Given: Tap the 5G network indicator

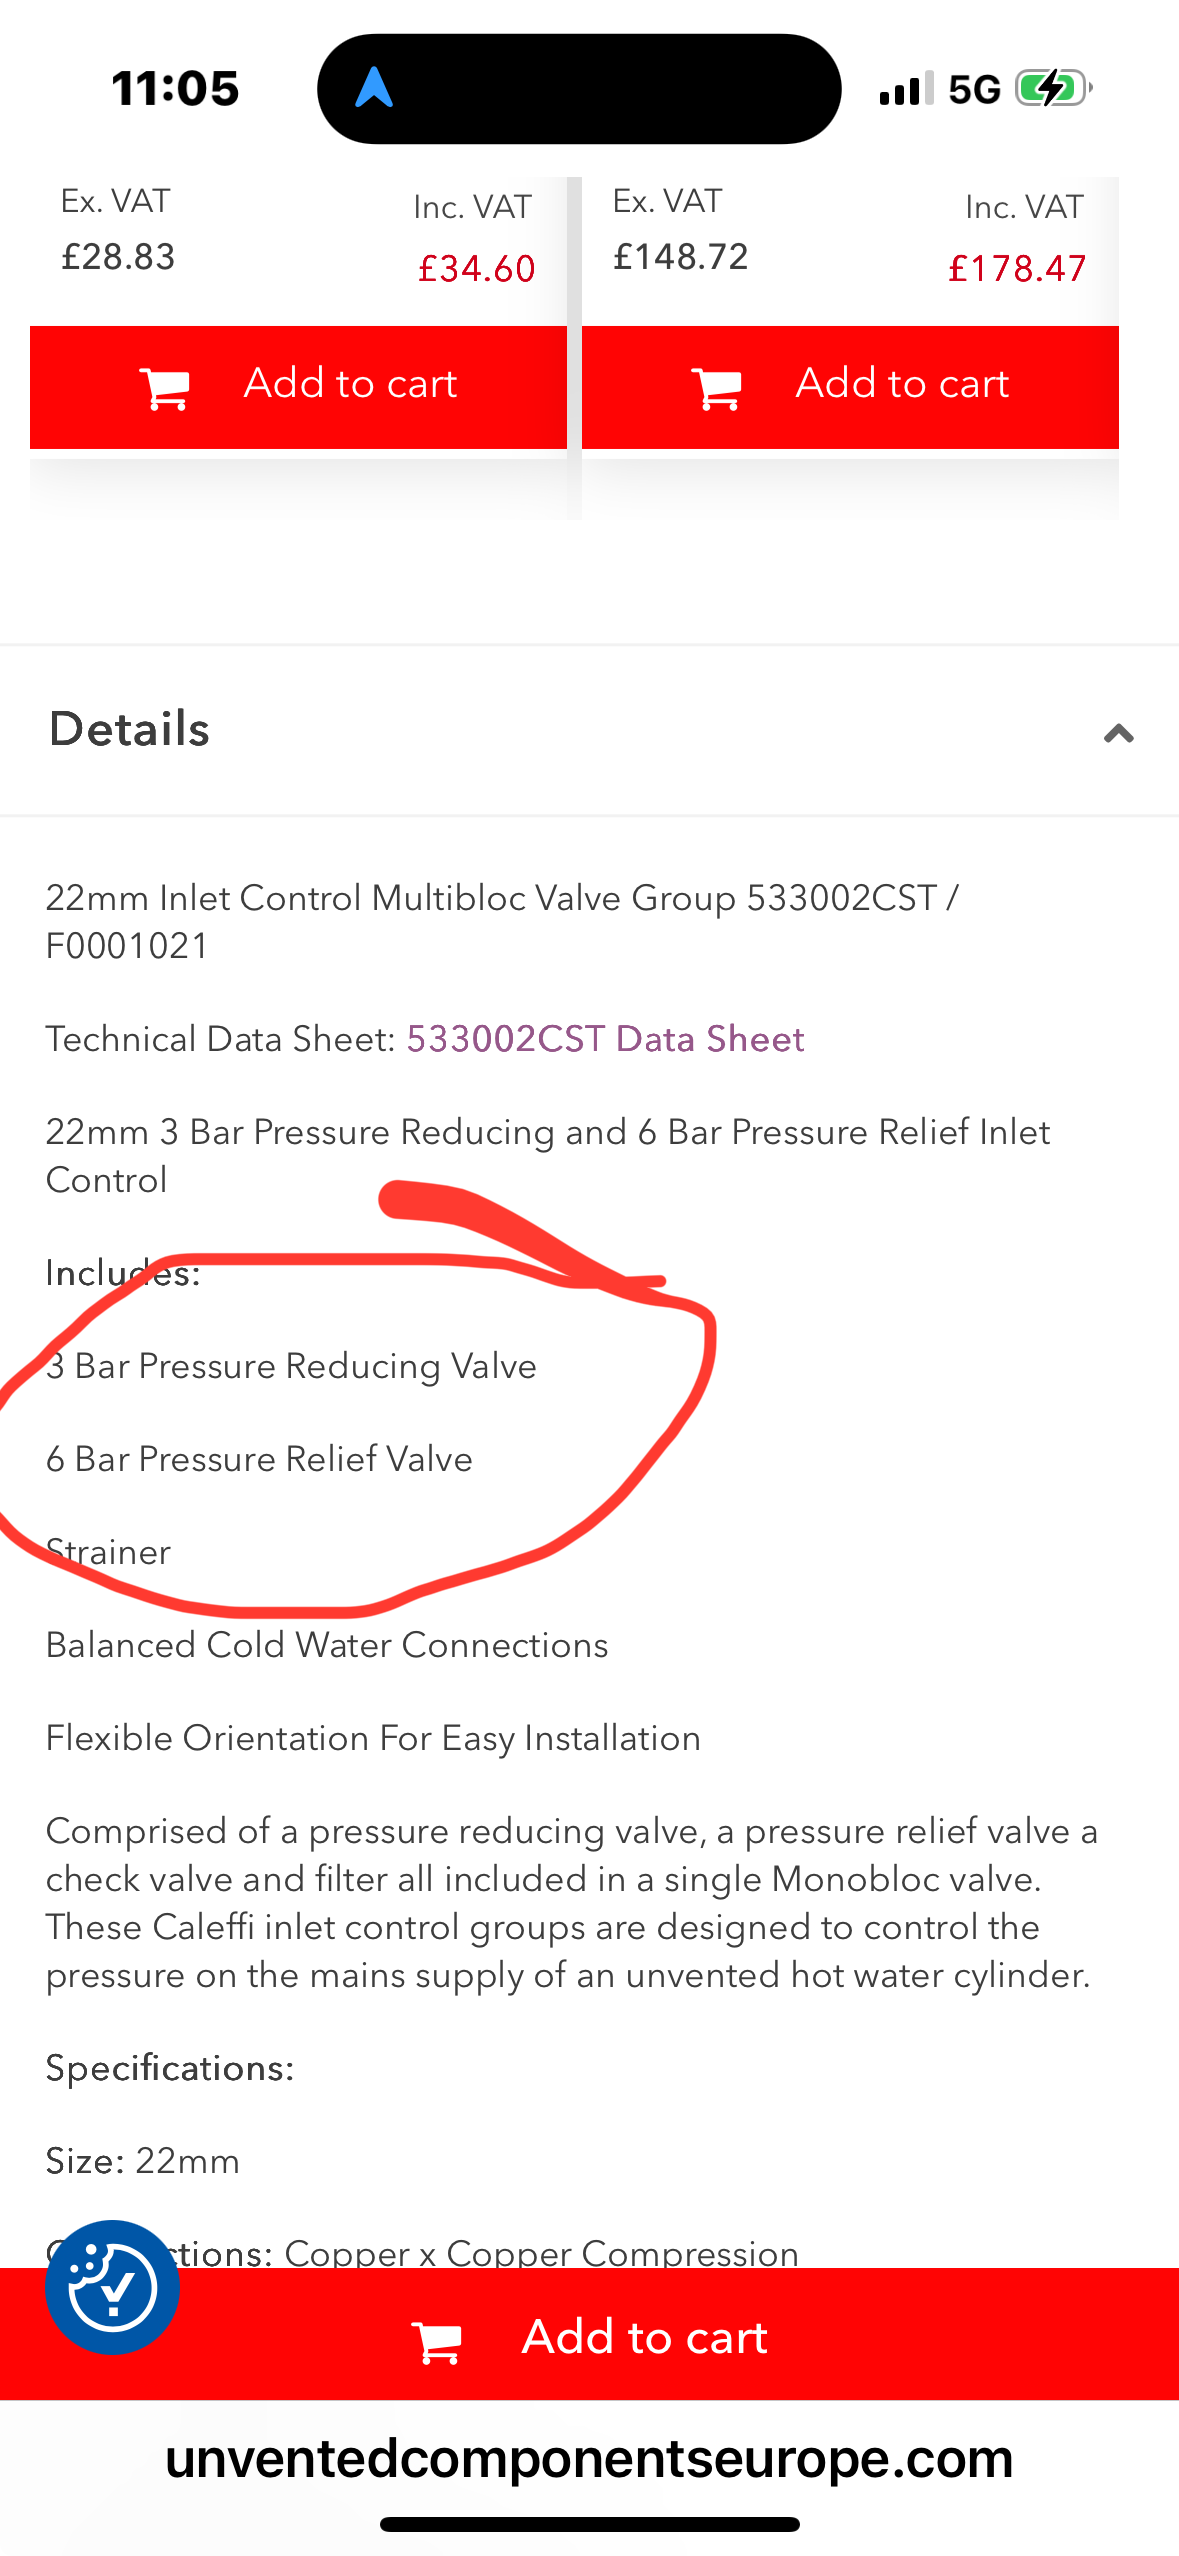Looking at the screenshot, I should click(974, 89).
